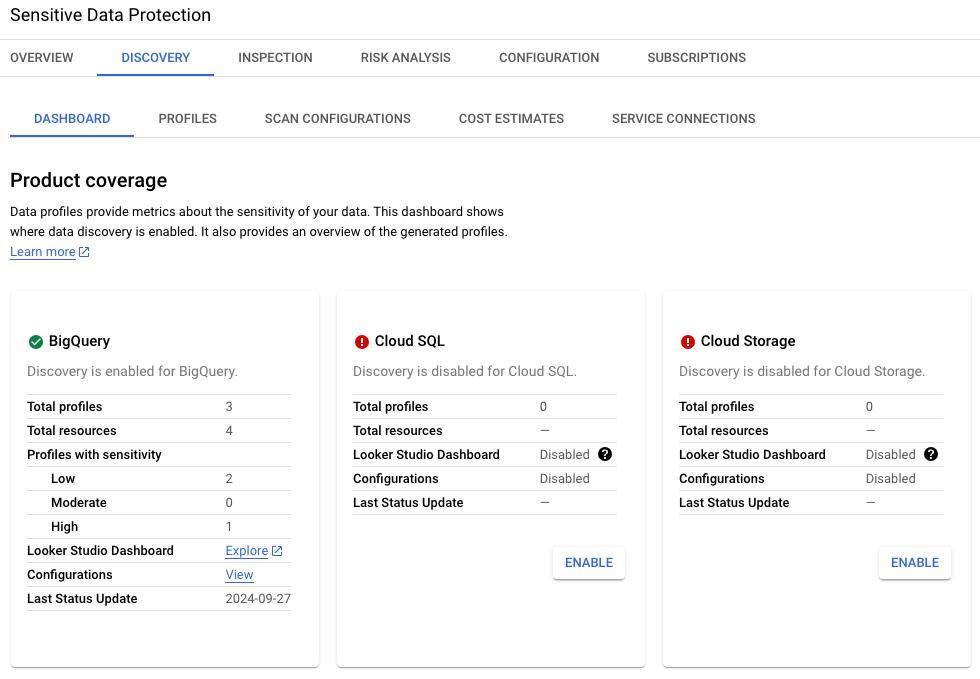Screen dimensions: 980x679
Task: Open help tooltip for Cloud SQL Looker Studio Dashboard
Action: [x=604, y=455]
